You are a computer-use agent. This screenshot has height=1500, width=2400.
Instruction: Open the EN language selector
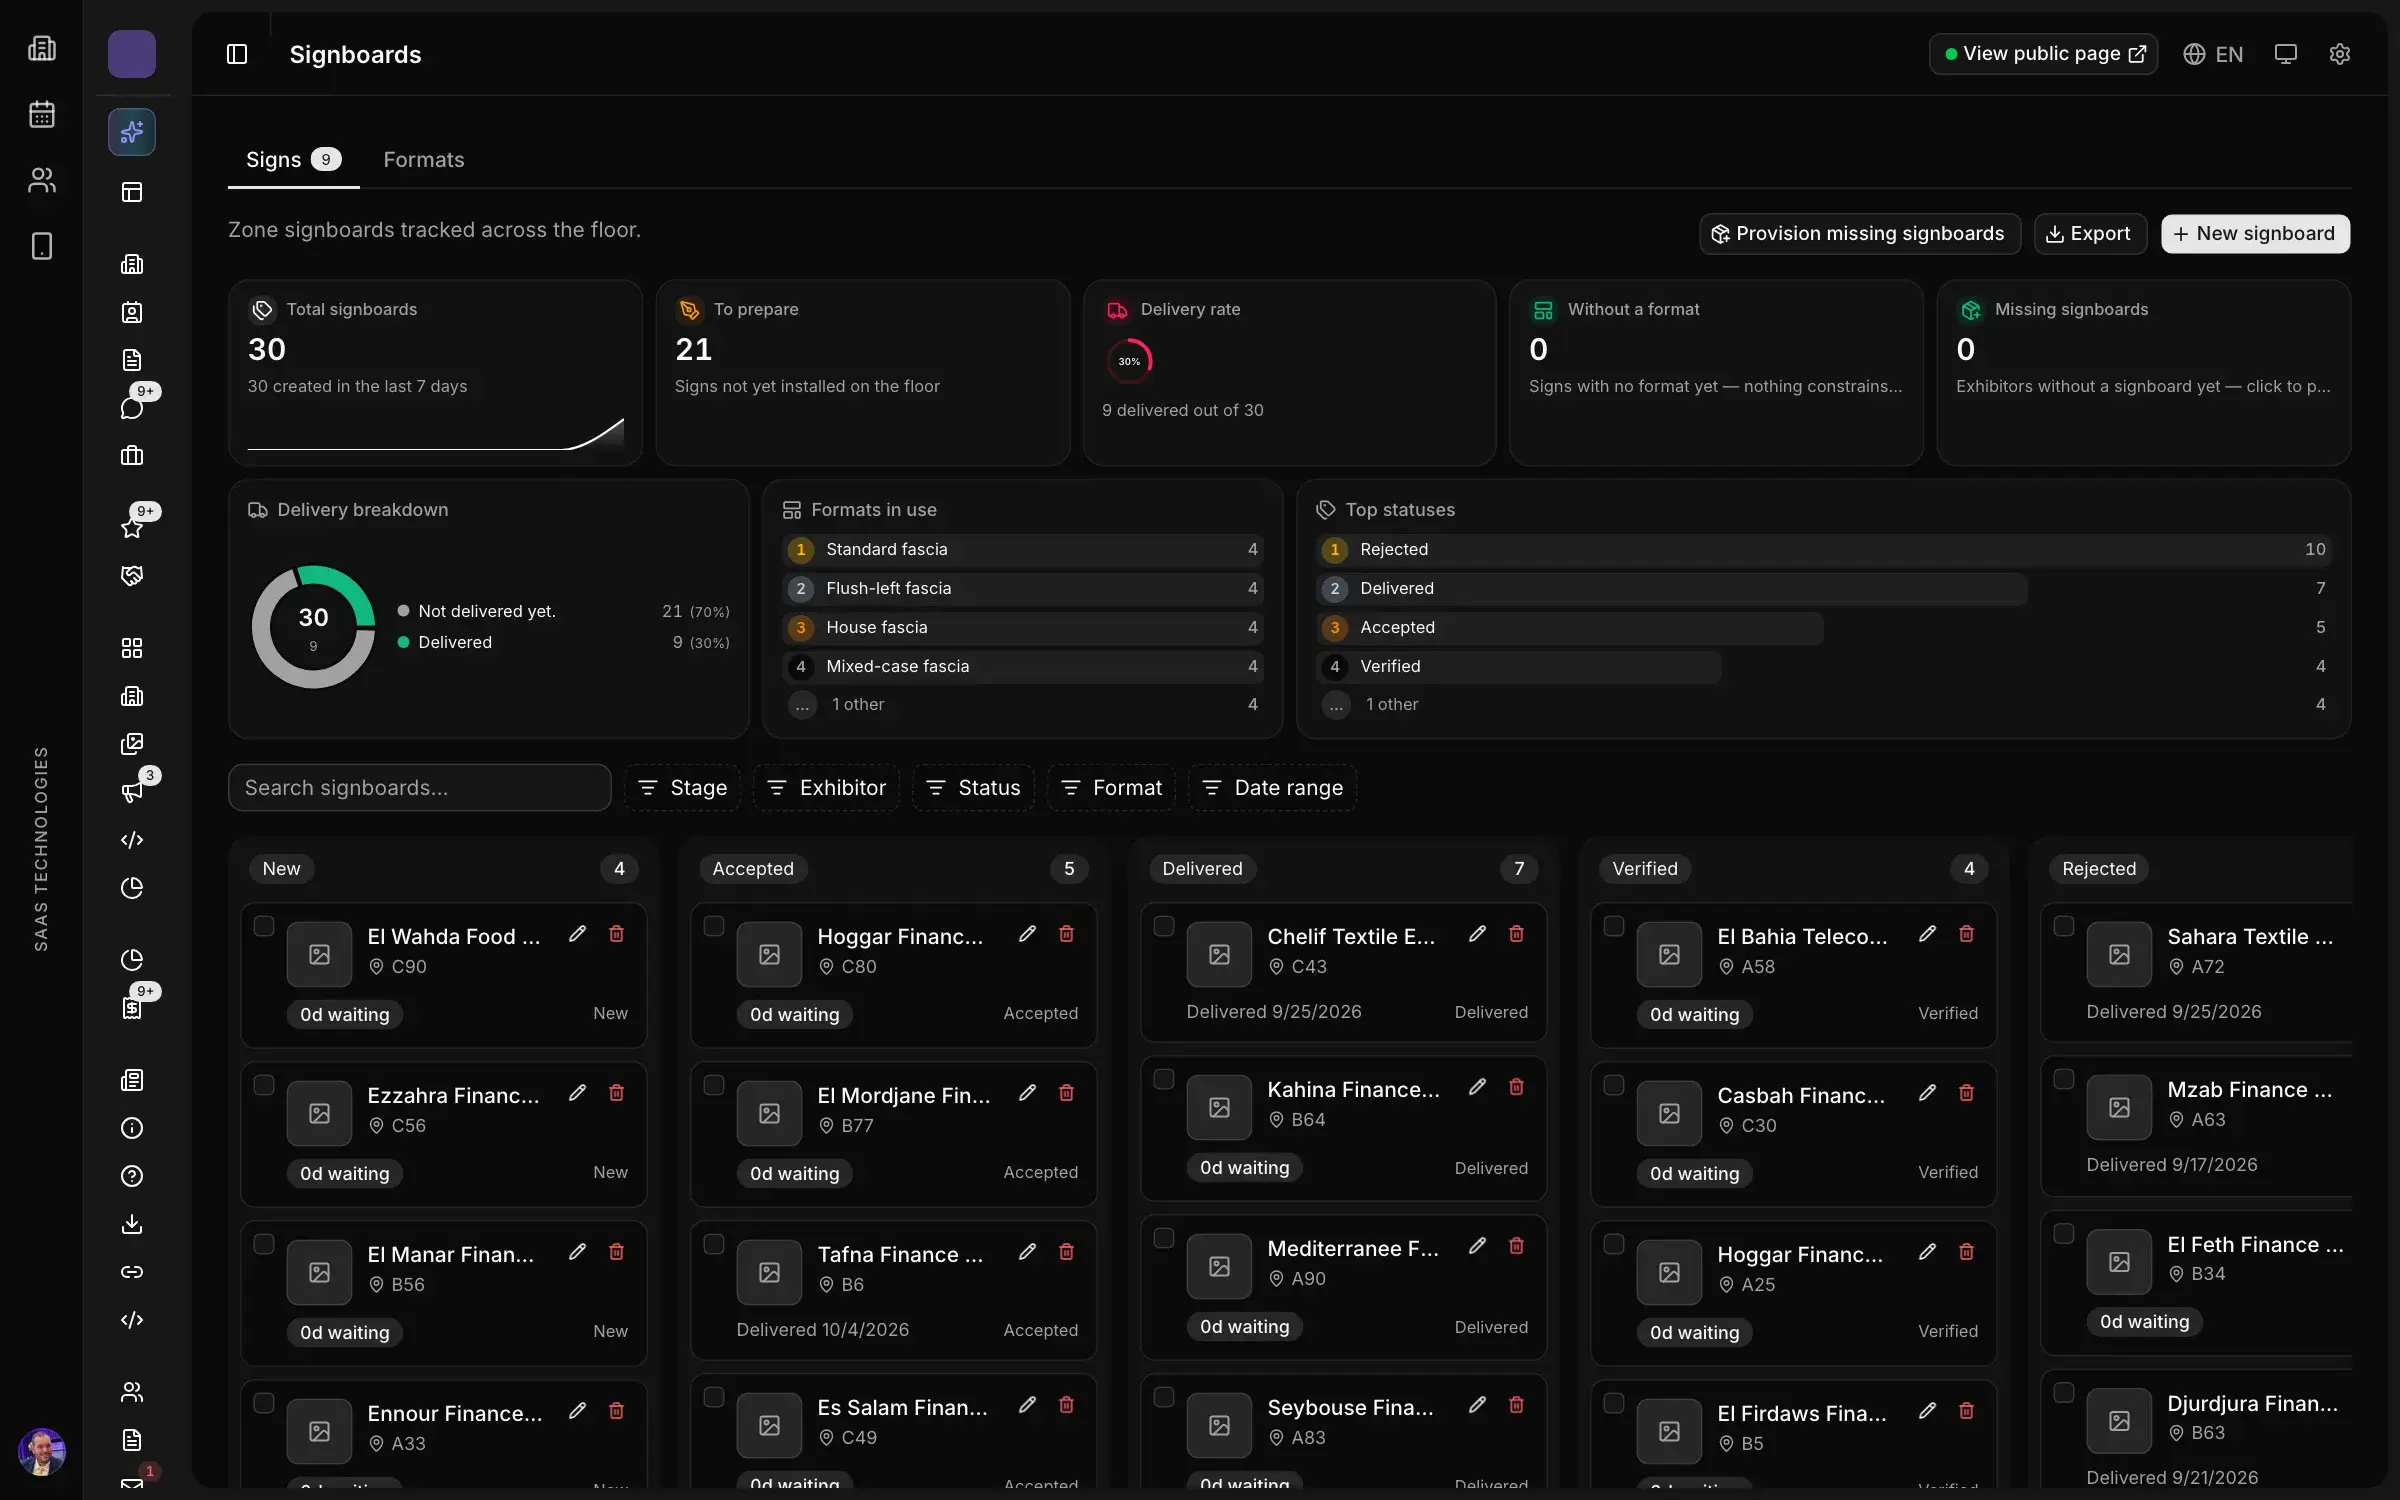pyautogui.click(x=2213, y=54)
